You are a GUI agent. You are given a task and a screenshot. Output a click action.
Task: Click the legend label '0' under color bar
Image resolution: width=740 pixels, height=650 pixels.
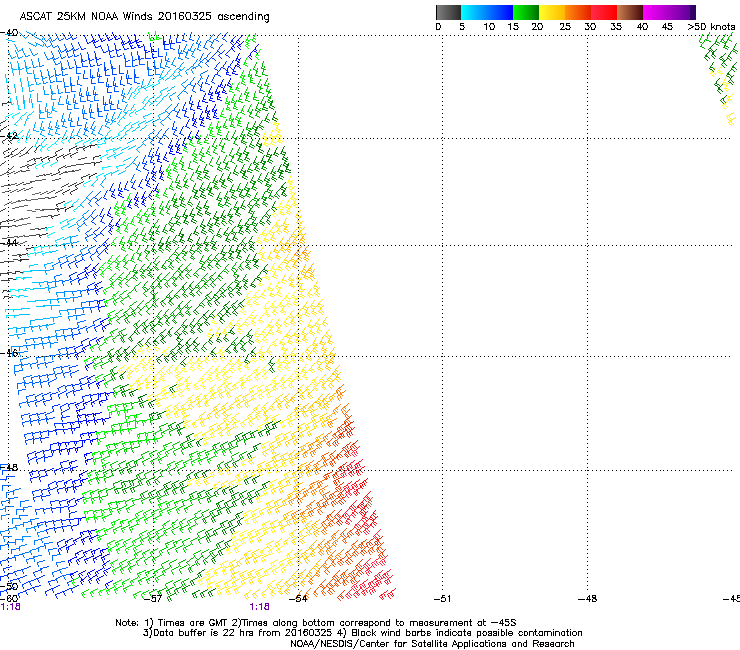click(x=438, y=27)
